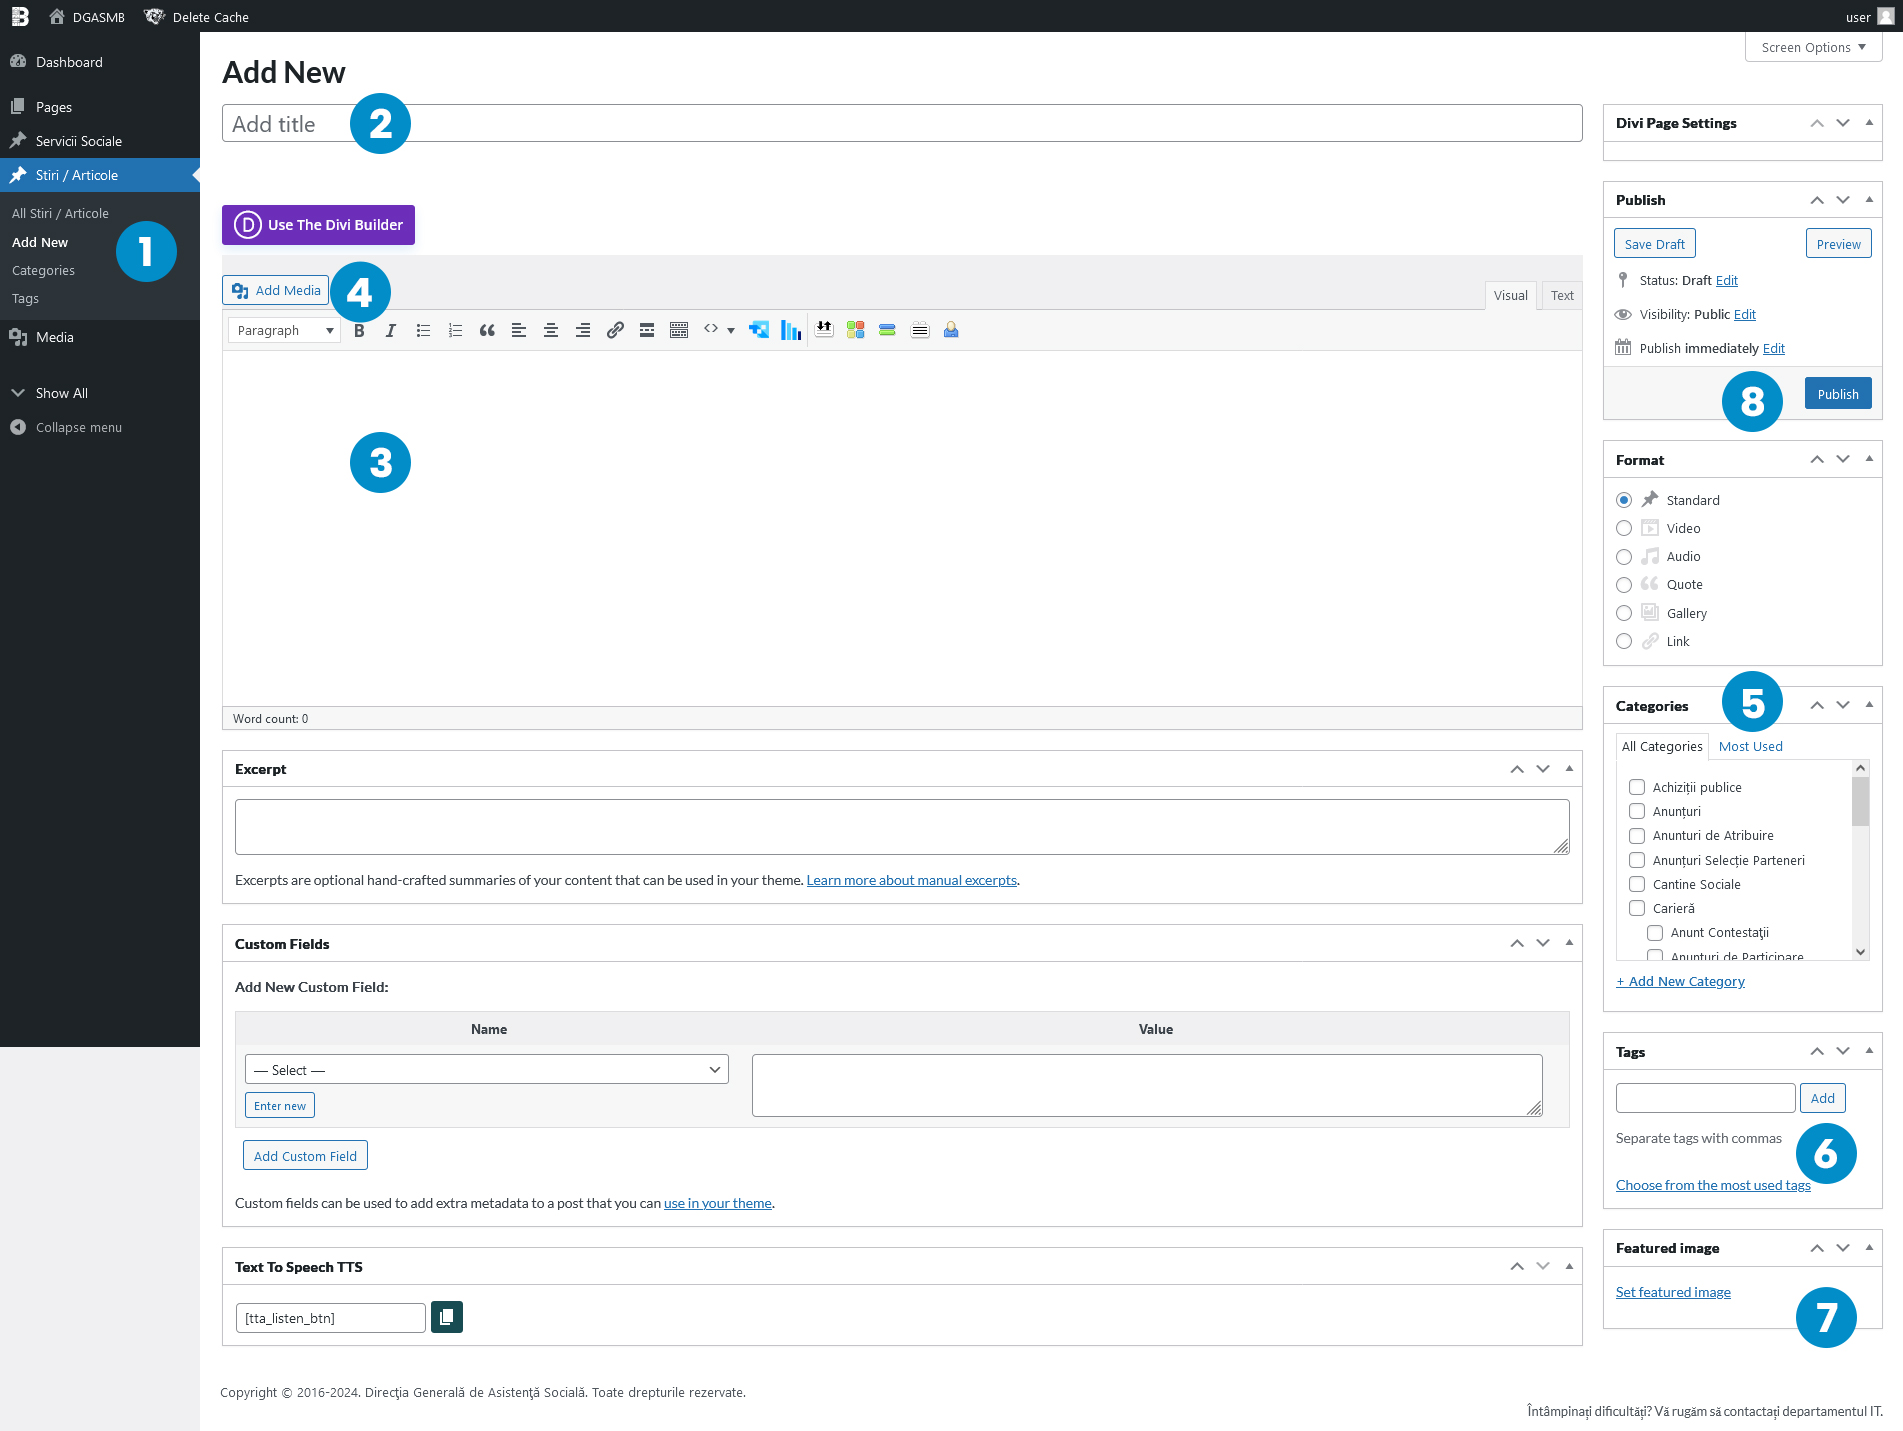Click Use The Divi Builder
The height and width of the screenshot is (1431, 1903).
pos(318,225)
